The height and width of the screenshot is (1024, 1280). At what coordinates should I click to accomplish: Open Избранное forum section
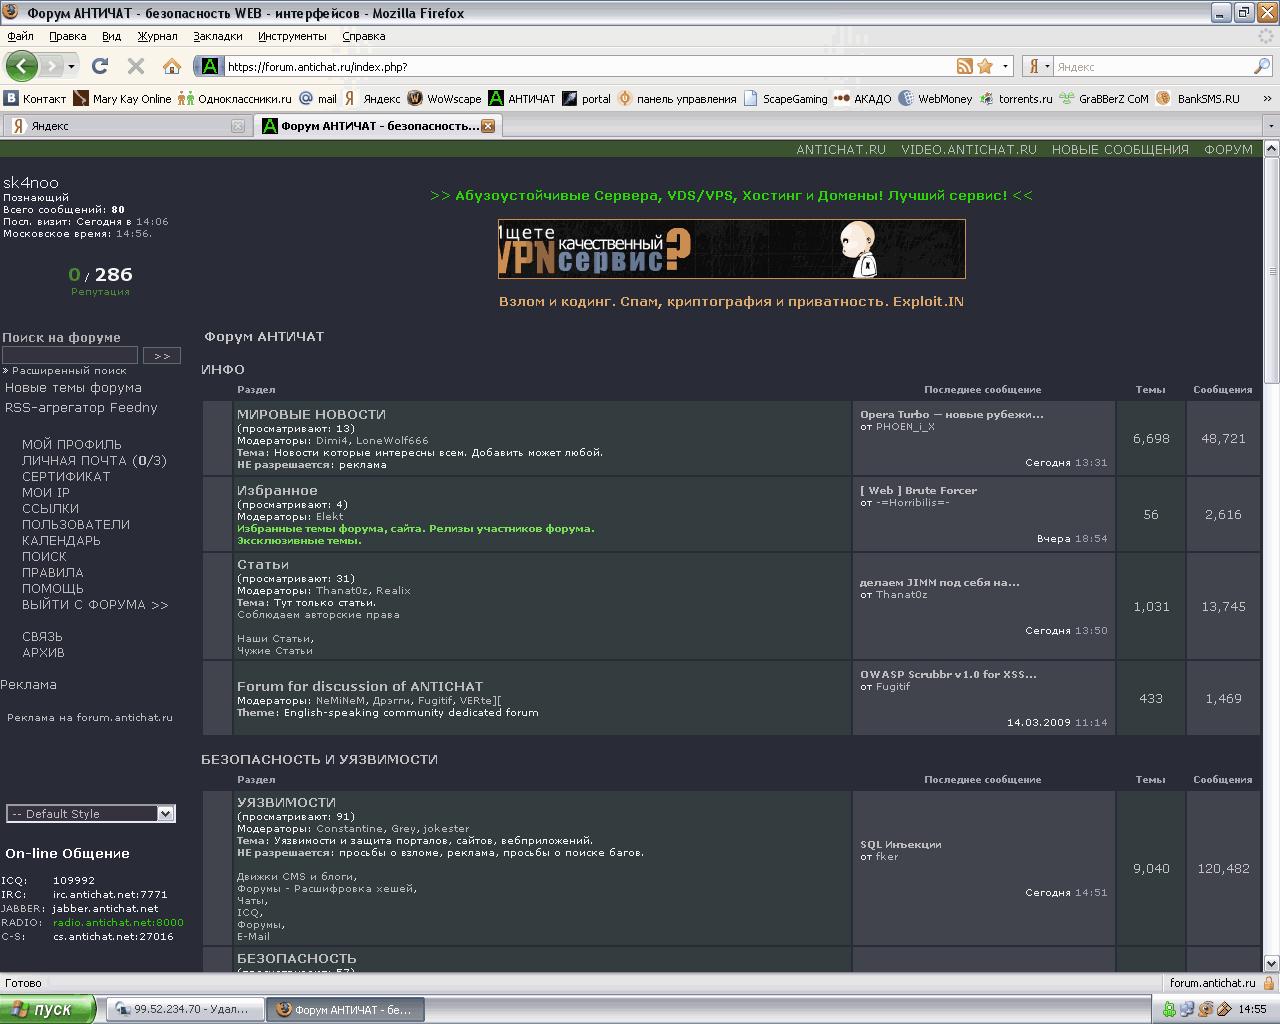click(277, 490)
